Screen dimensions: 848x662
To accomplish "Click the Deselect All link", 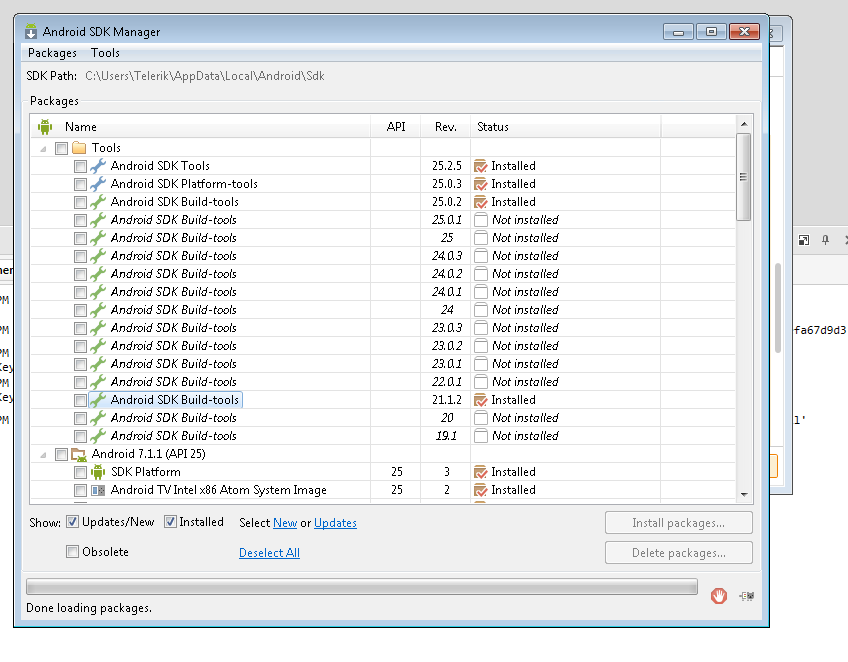I will [x=269, y=553].
